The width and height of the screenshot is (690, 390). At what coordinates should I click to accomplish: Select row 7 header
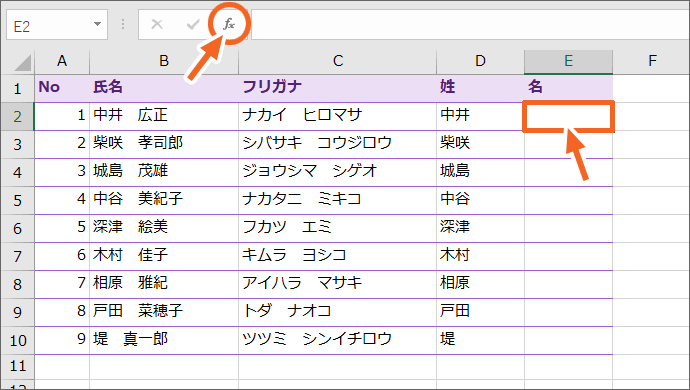(x=18, y=256)
